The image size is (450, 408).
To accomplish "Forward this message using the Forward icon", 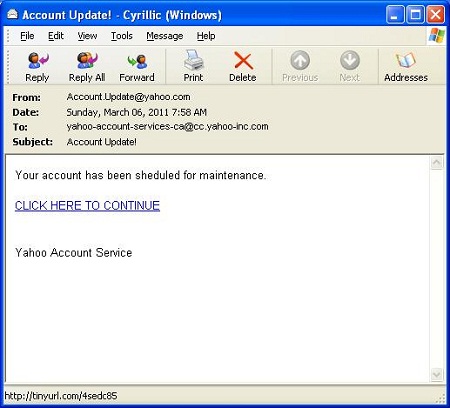I will [137, 61].
